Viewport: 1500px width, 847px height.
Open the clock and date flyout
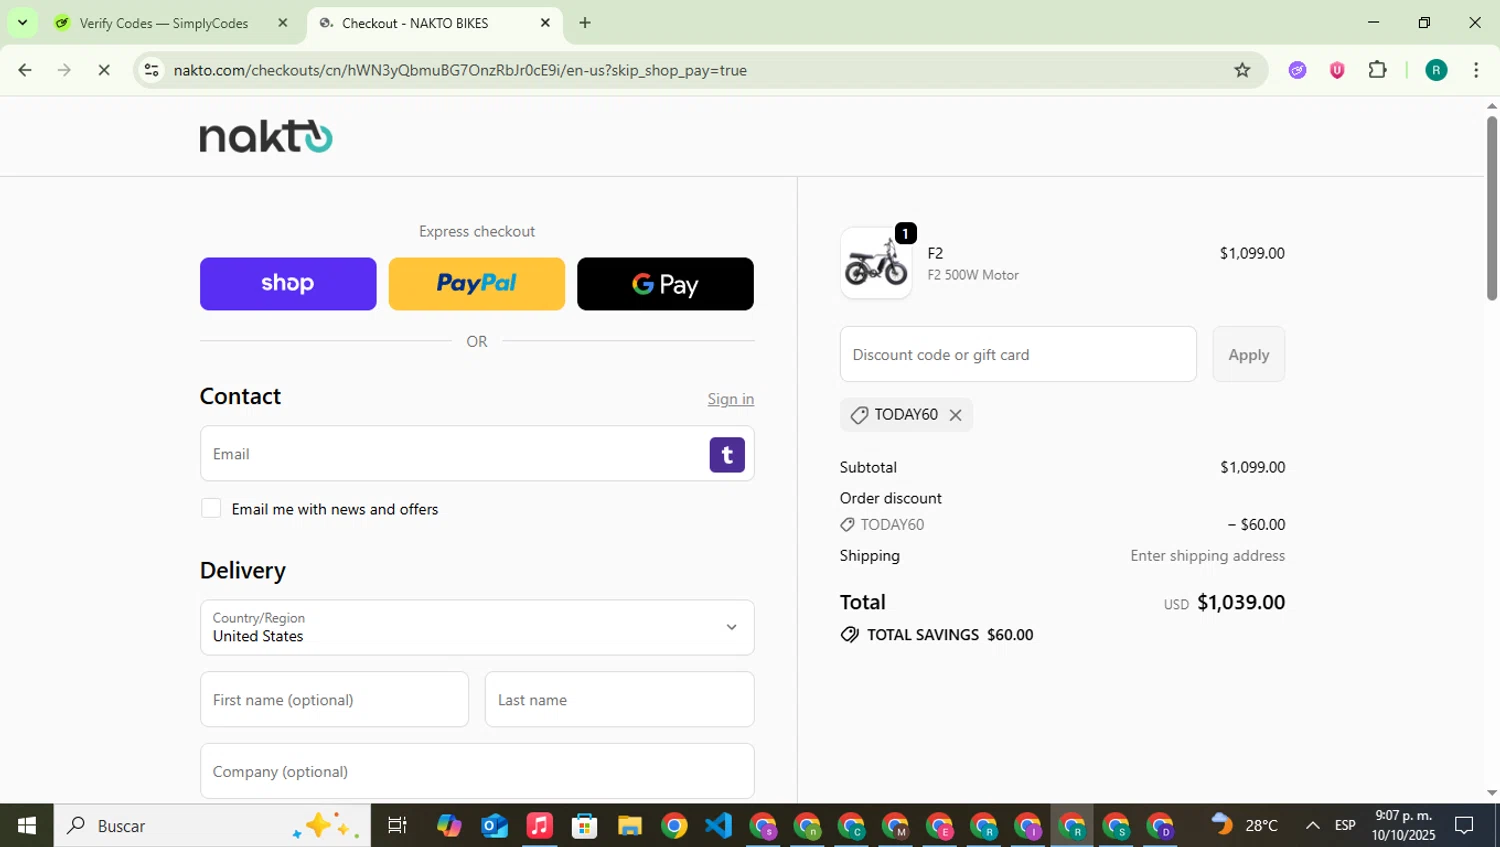pos(1403,825)
